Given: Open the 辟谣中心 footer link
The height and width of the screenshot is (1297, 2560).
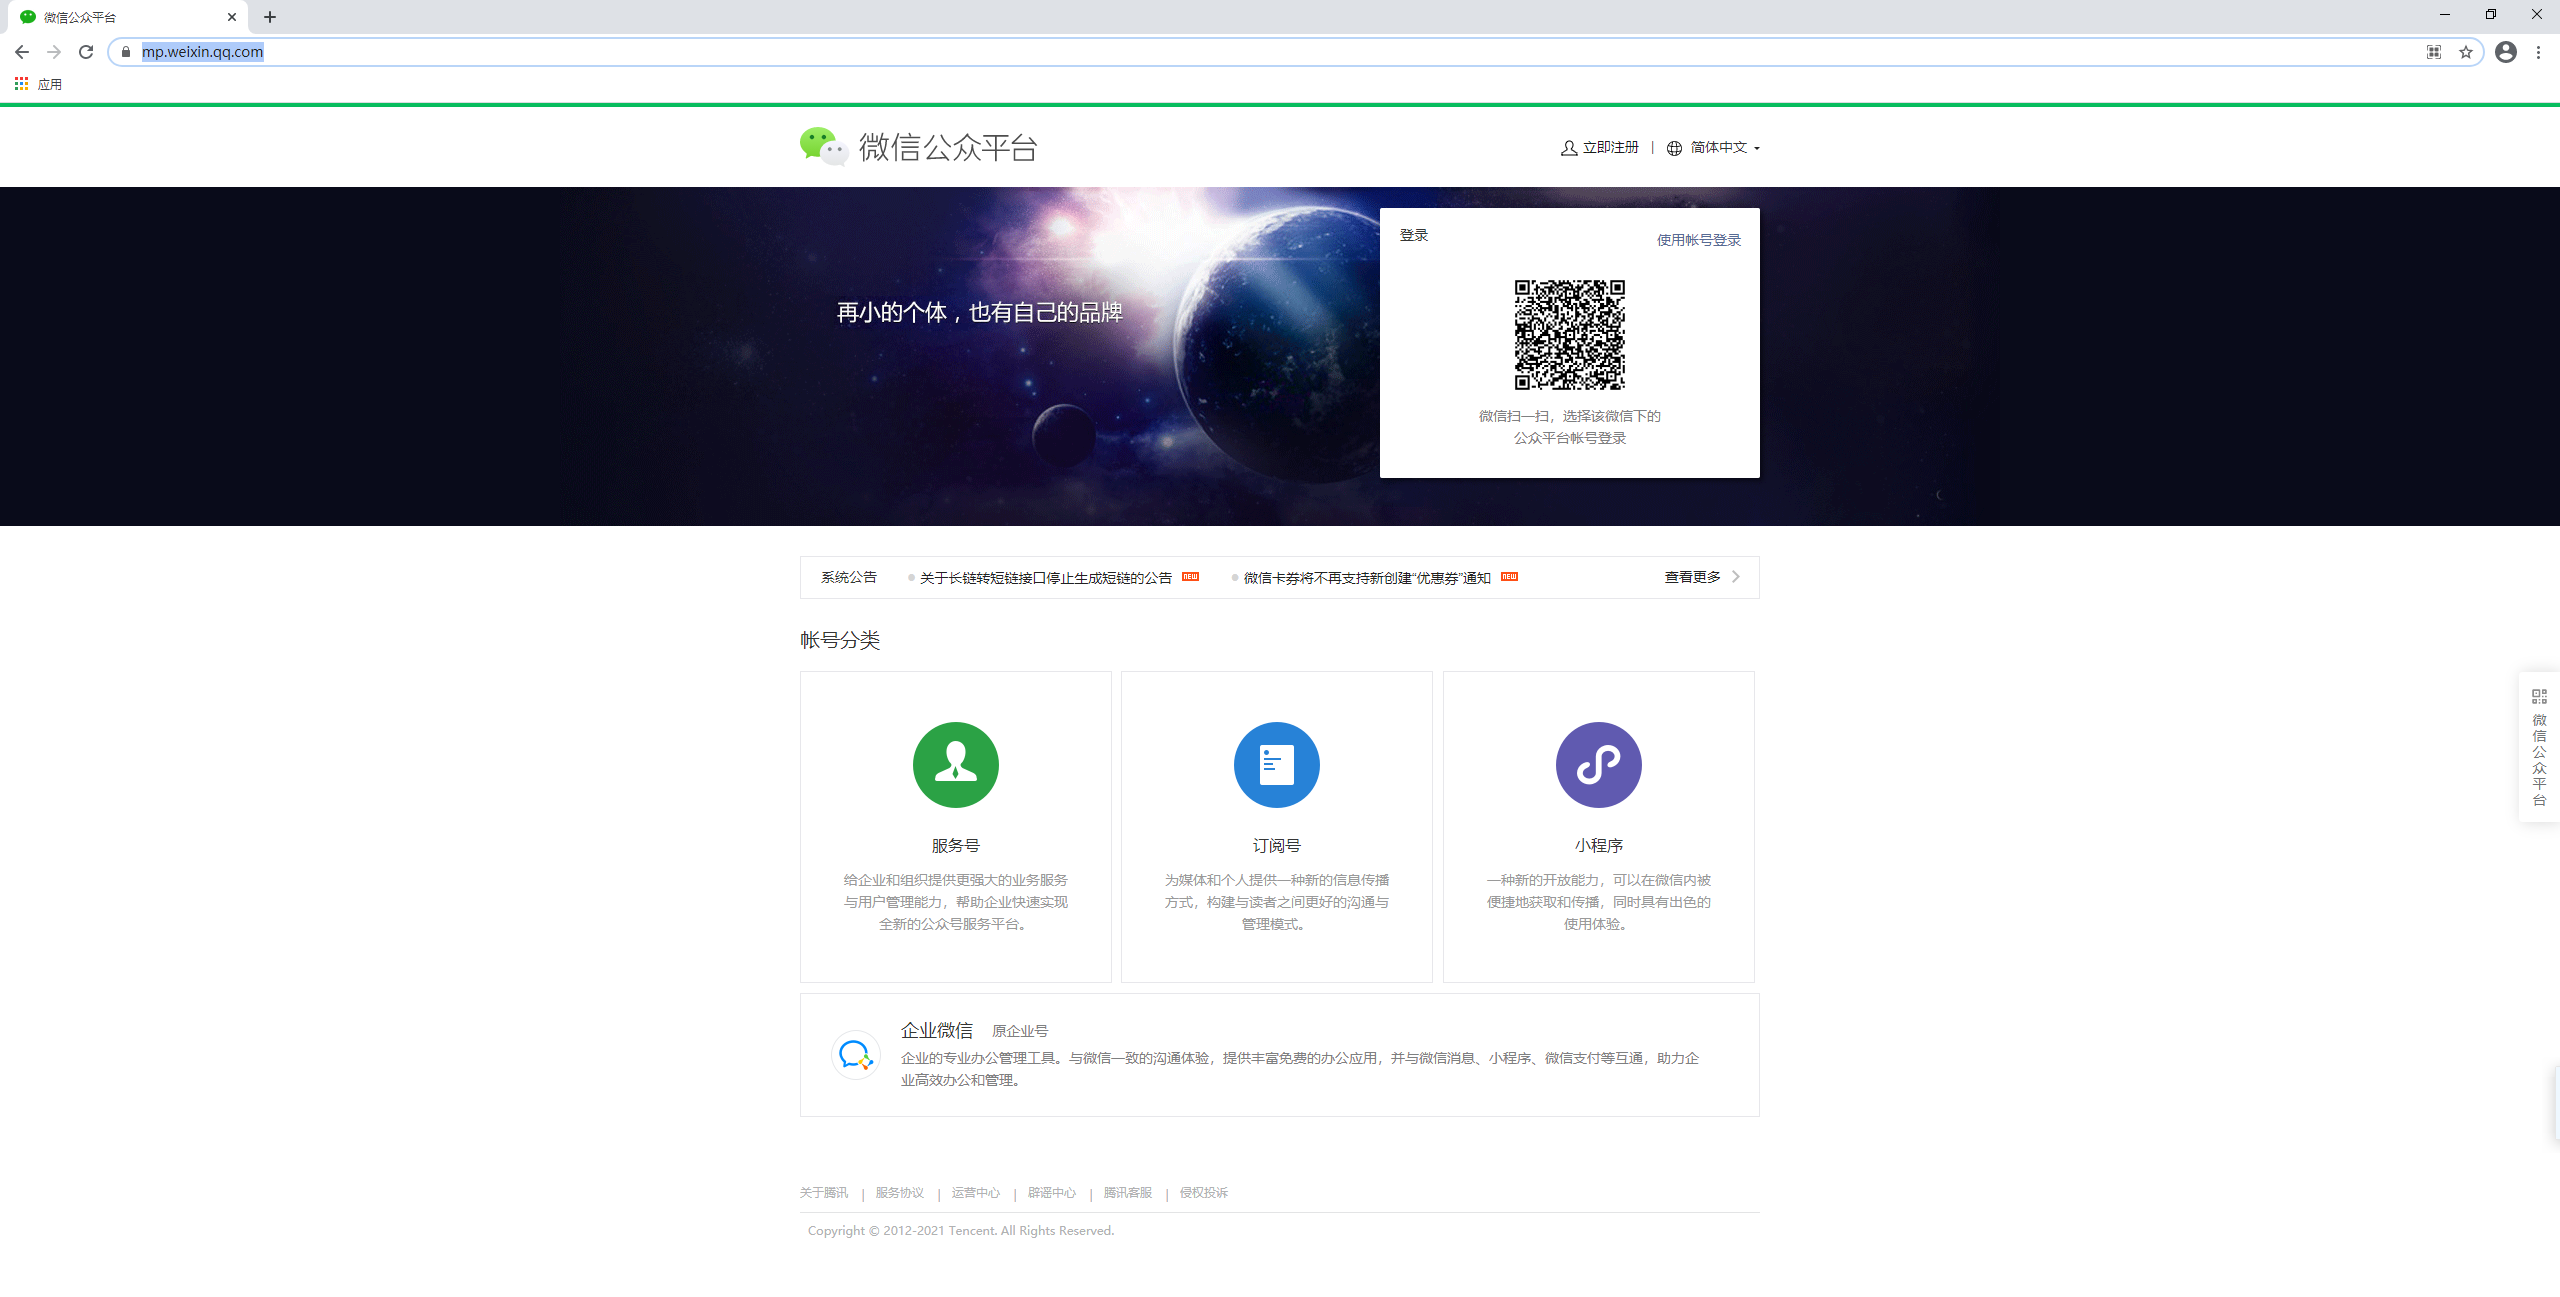Looking at the screenshot, I should (x=1052, y=1193).
